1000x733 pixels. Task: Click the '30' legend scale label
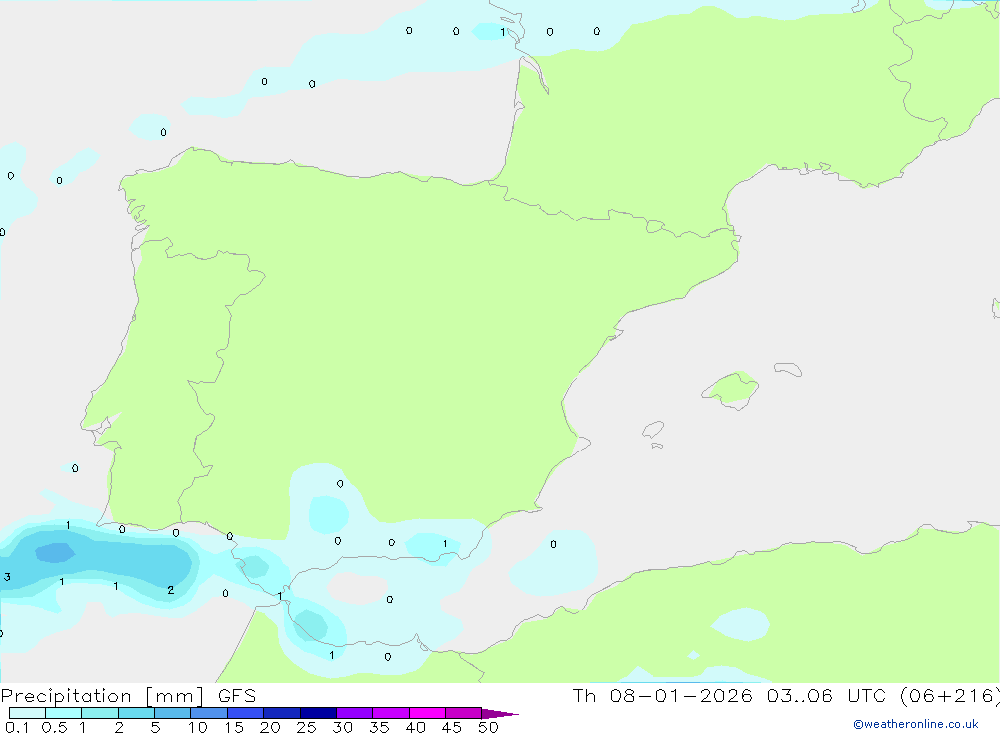[343, 727]
